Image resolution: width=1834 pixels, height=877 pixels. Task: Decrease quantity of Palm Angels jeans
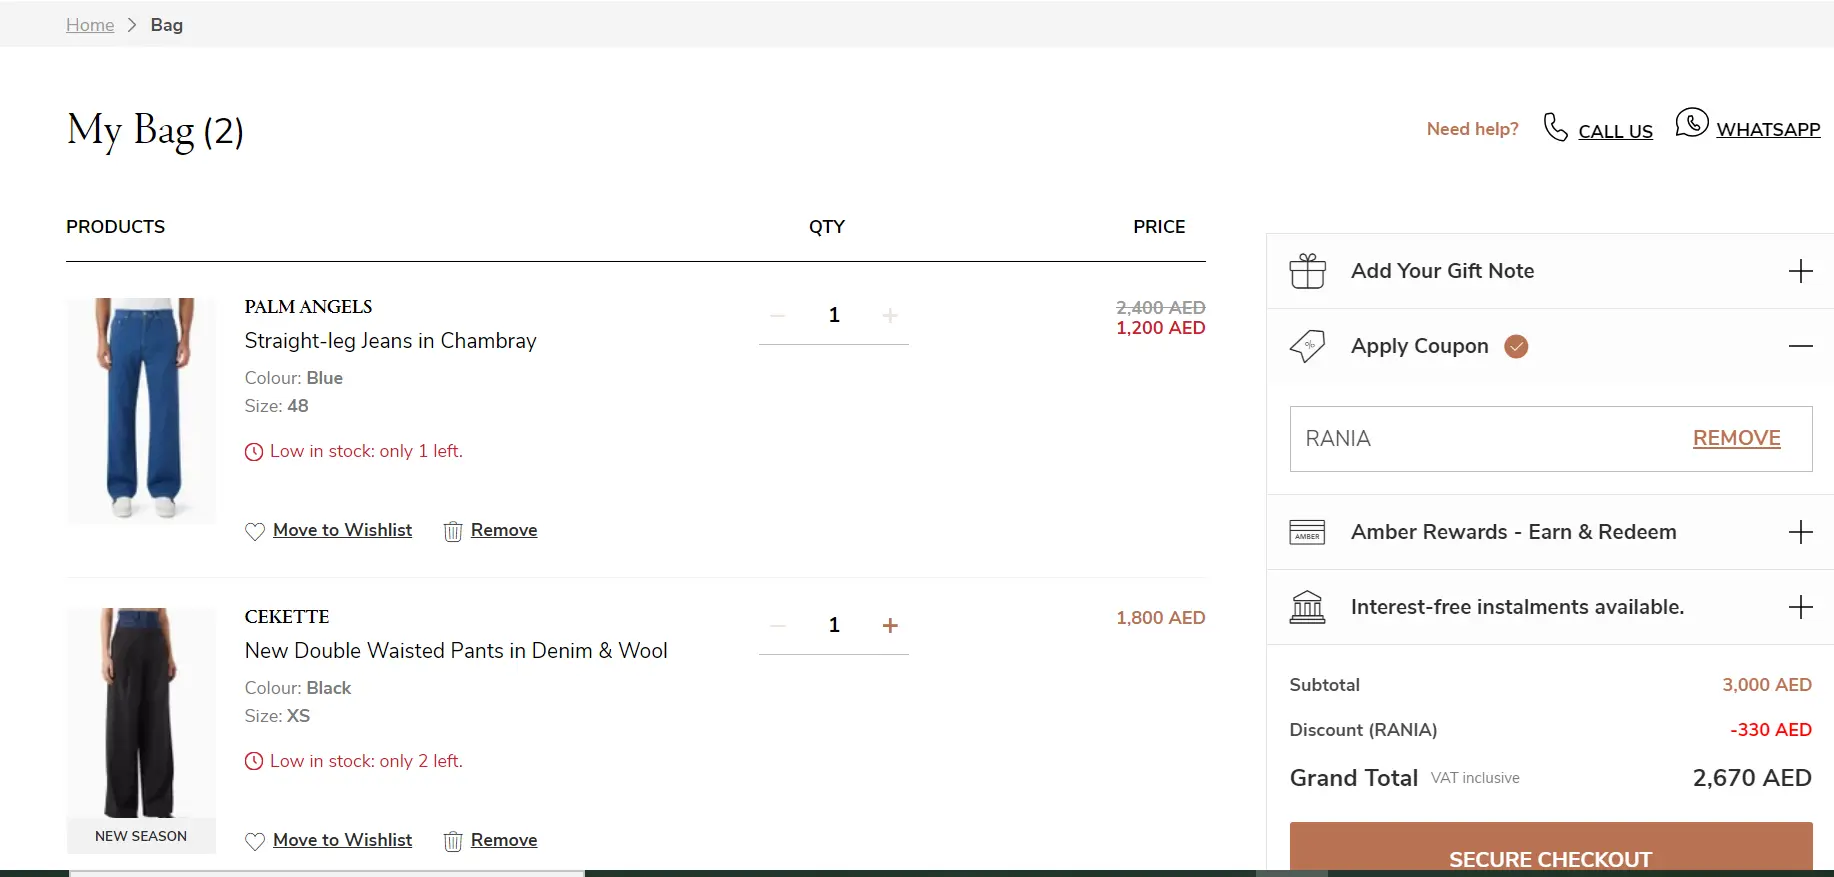[x=778, y=316]
